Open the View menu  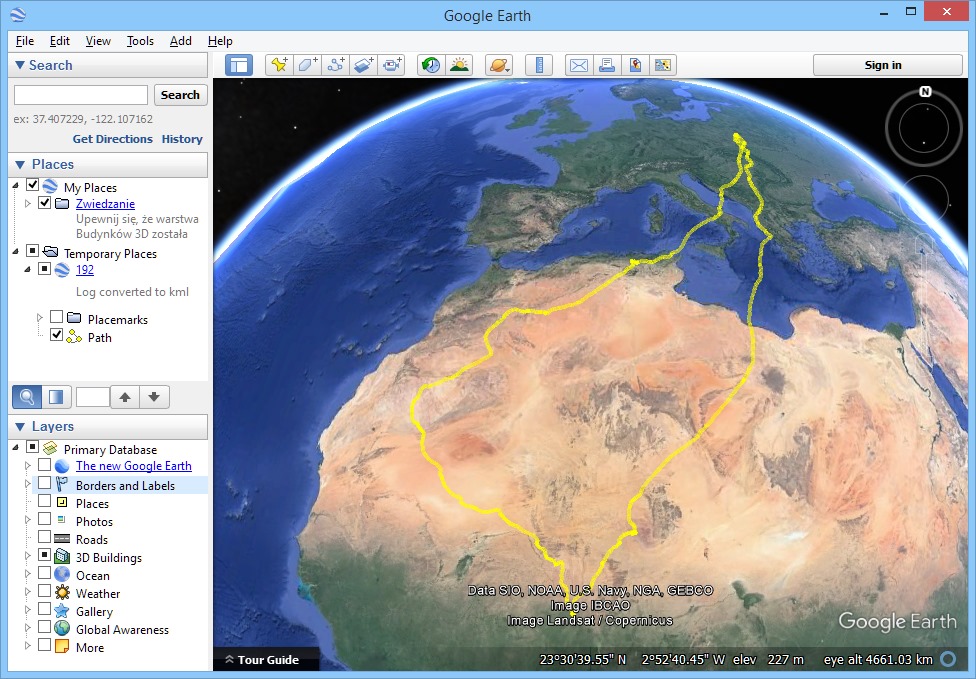coord(98,41)
